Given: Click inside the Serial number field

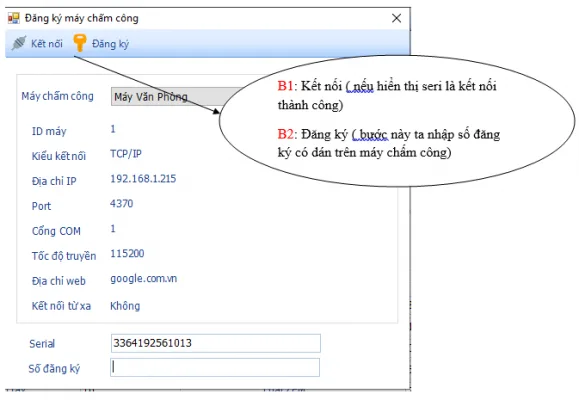Looking at the screenshot, I should coord(216,343).
